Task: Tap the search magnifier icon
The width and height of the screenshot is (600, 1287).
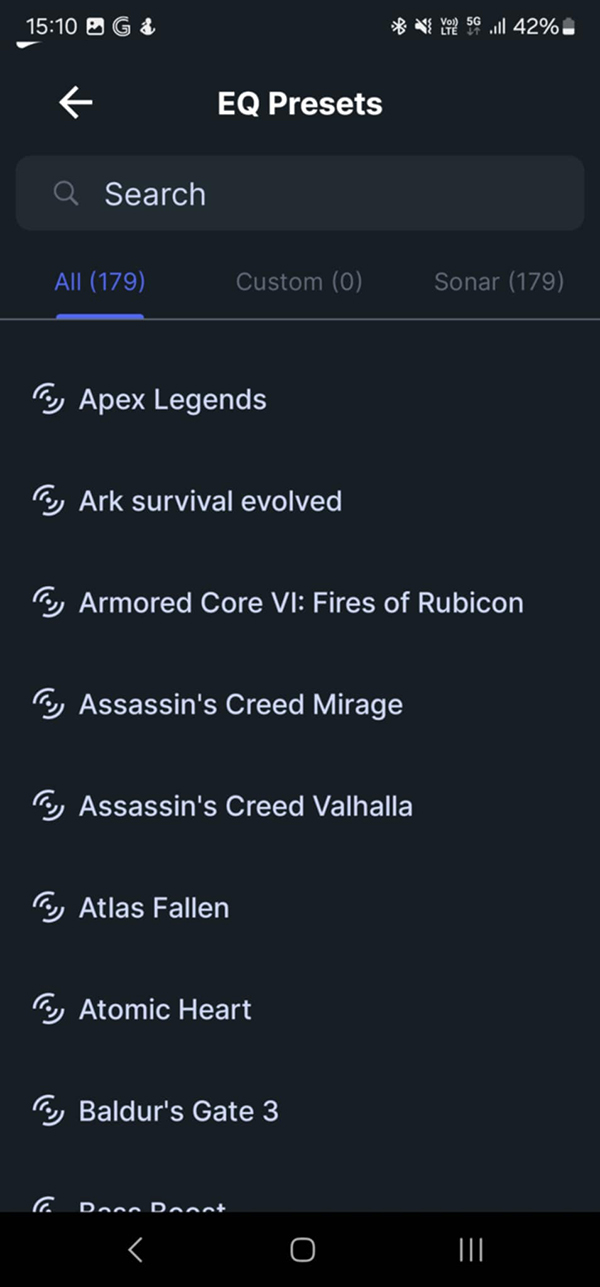Action: pos(66,193)
